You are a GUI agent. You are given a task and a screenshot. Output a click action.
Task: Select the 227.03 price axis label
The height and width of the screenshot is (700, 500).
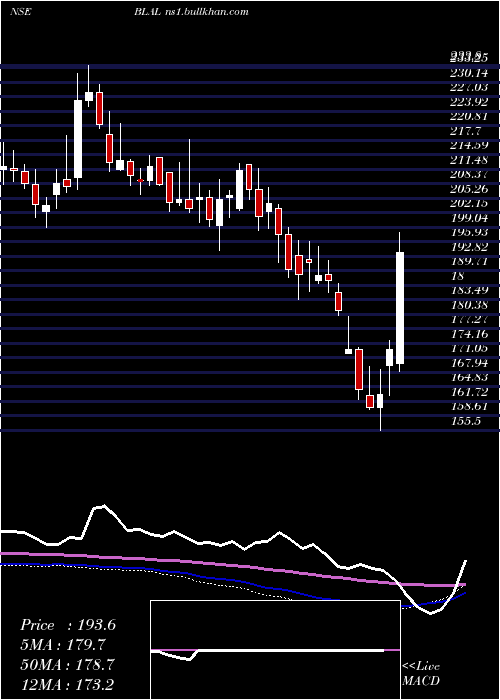point(469,87)
